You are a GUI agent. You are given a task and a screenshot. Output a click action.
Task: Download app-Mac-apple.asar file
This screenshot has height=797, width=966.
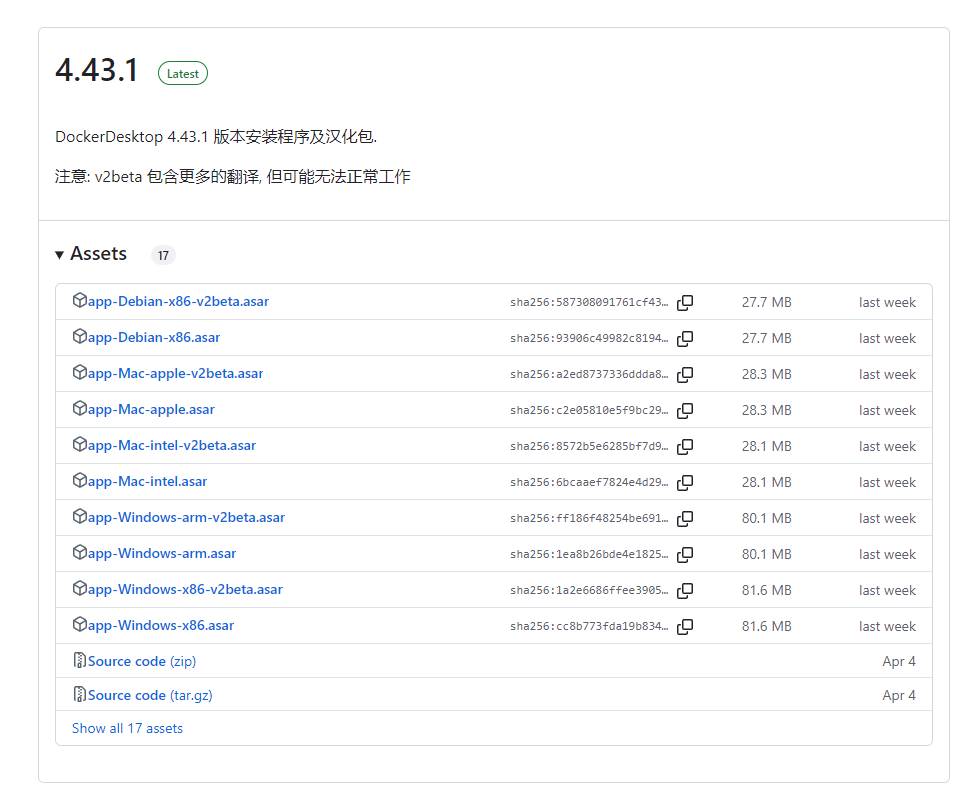point(151,409)
